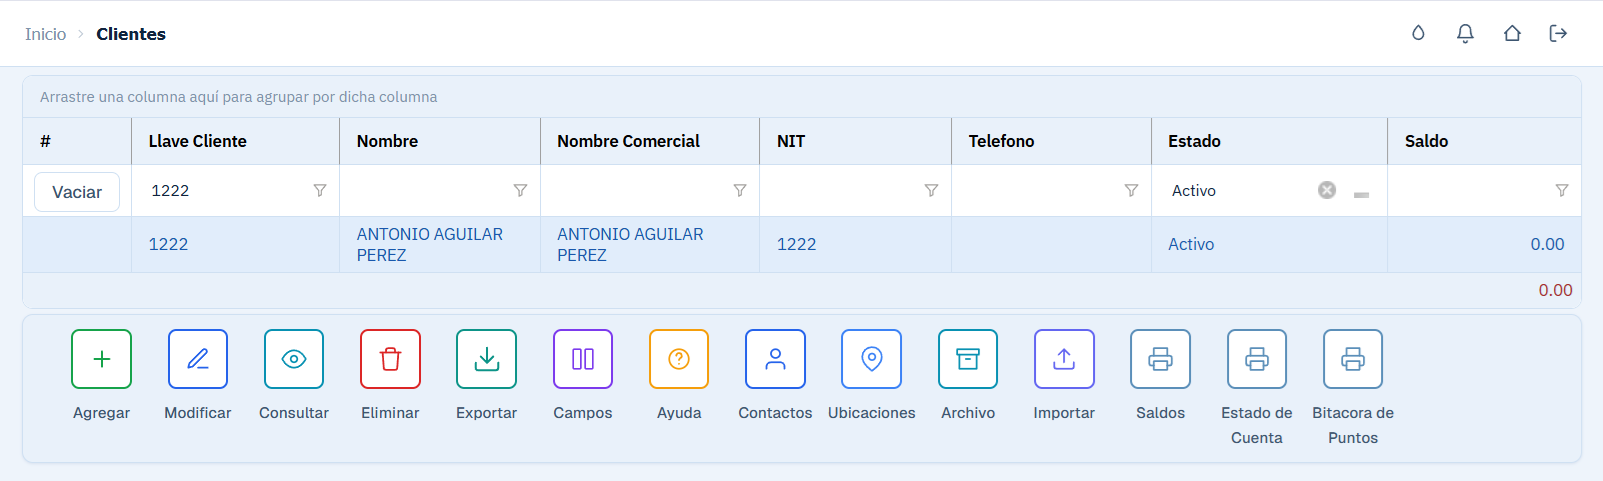Click Clientes breadcrumb
Viewport: 1603px width, 481px height.
(131, 34)
